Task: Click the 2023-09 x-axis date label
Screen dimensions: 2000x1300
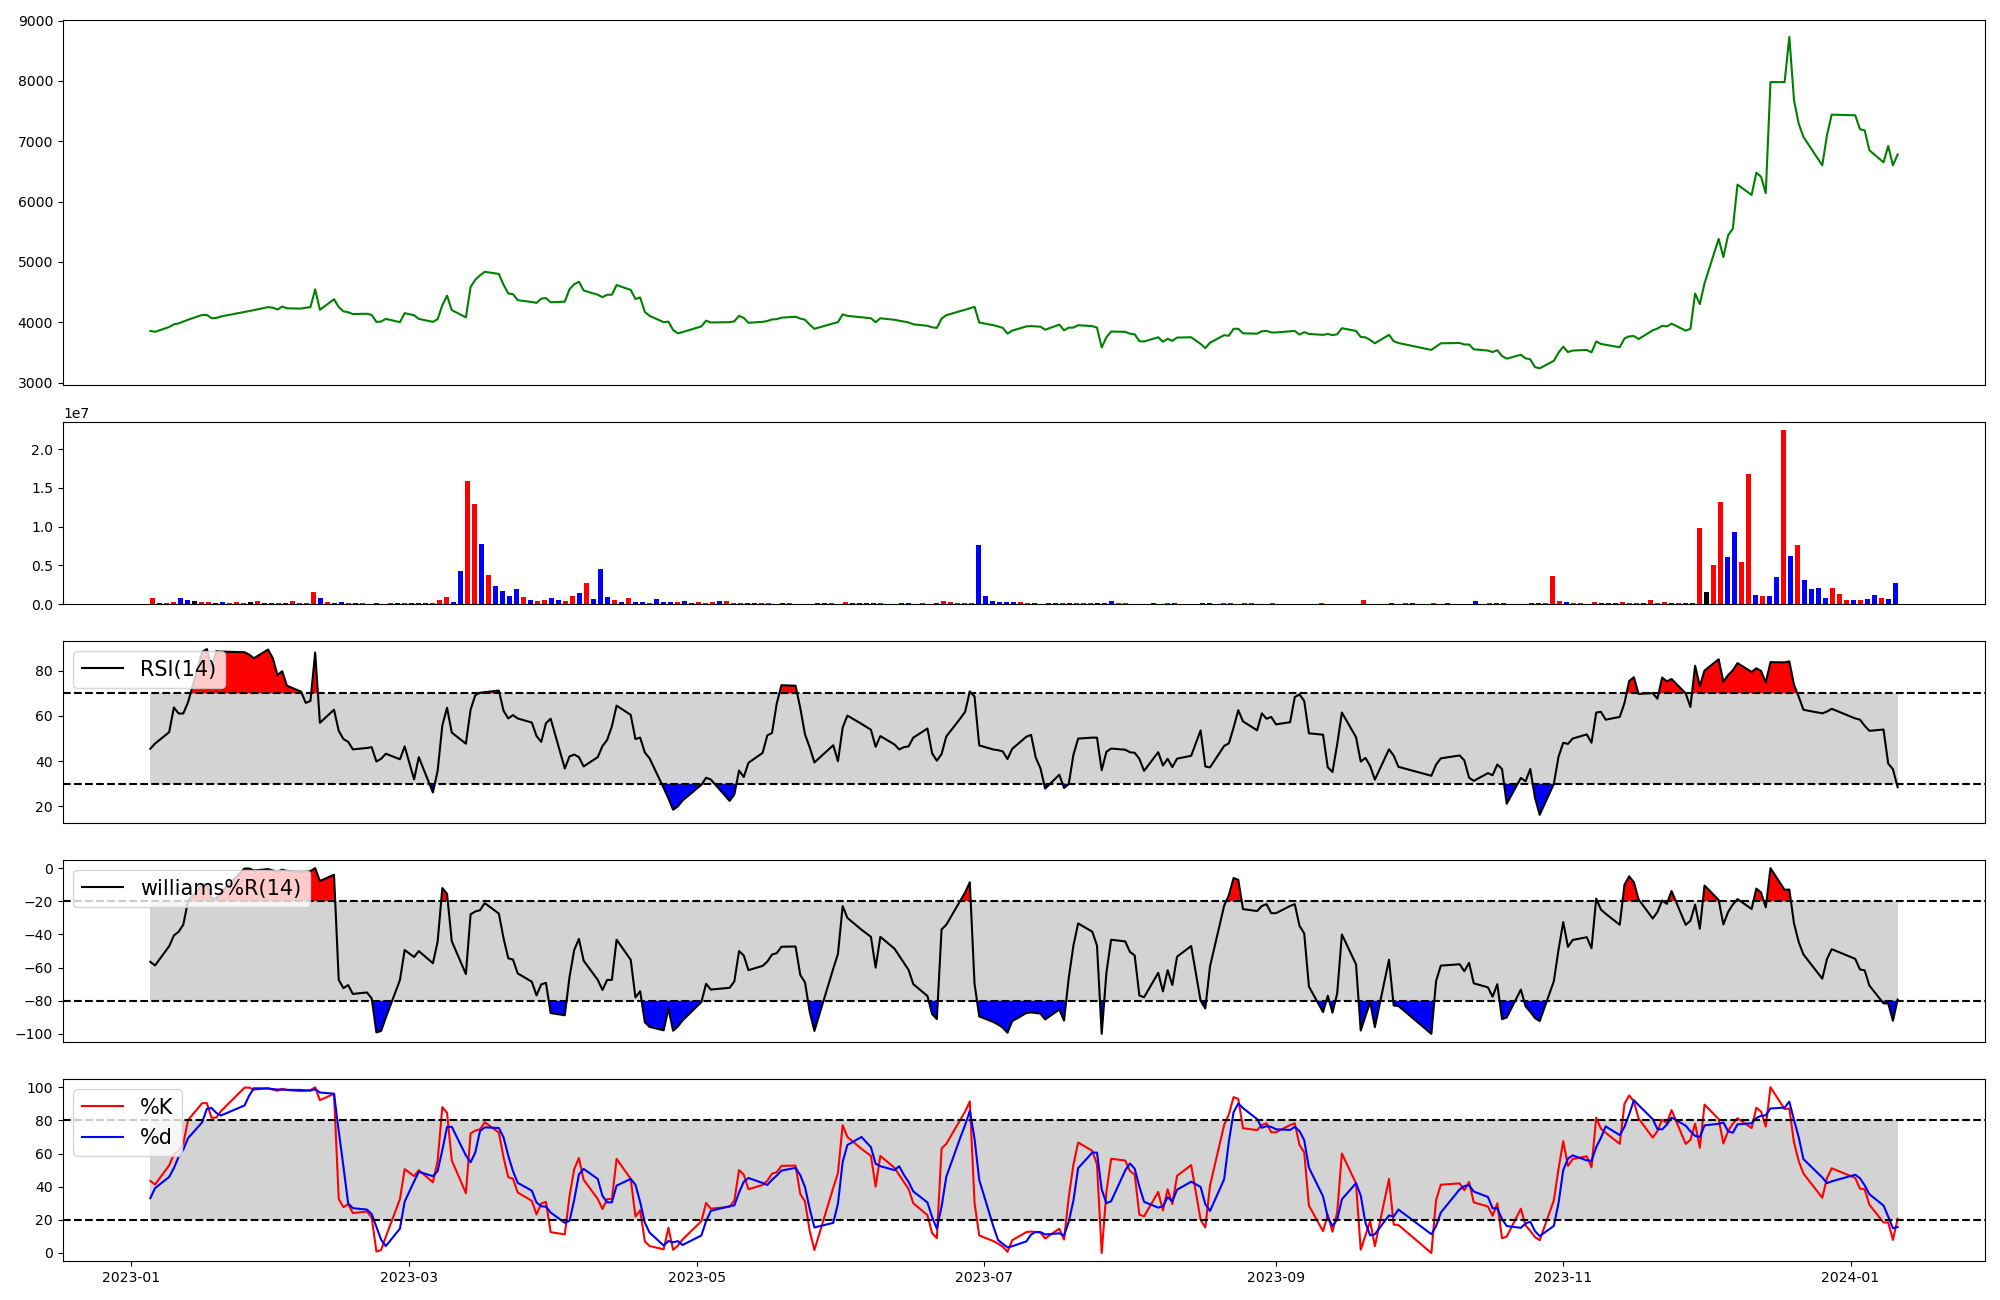Action: pyautogui.click(x=1276, y=1277)
